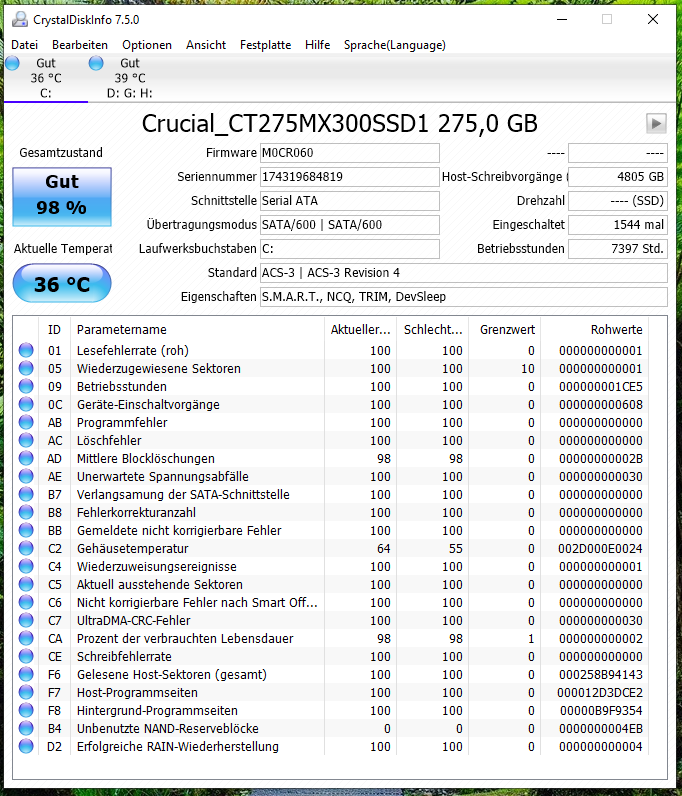
Task: Click the Betriebsstunden value 7397 Std.
Action: tap(618, 249)
